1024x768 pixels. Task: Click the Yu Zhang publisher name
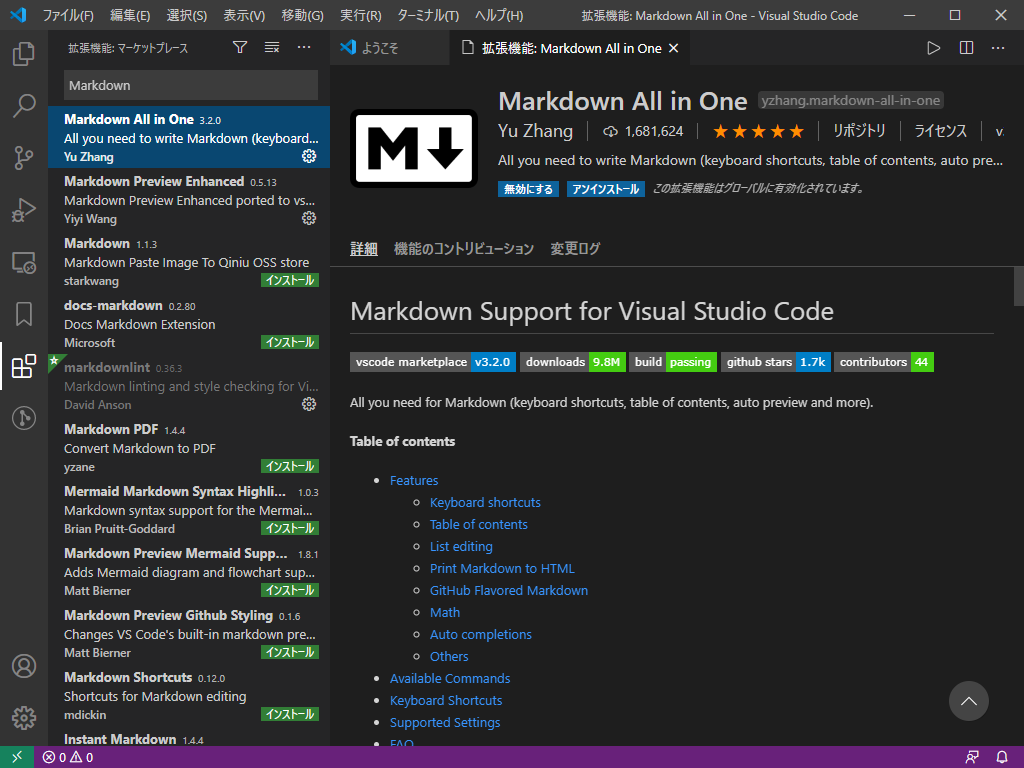pos(535,131)
